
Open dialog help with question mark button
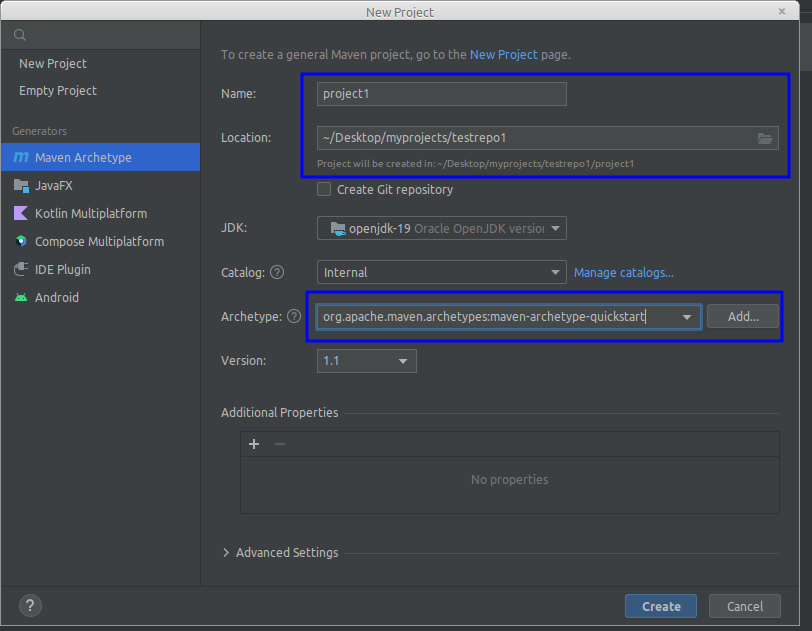(30, 605)
